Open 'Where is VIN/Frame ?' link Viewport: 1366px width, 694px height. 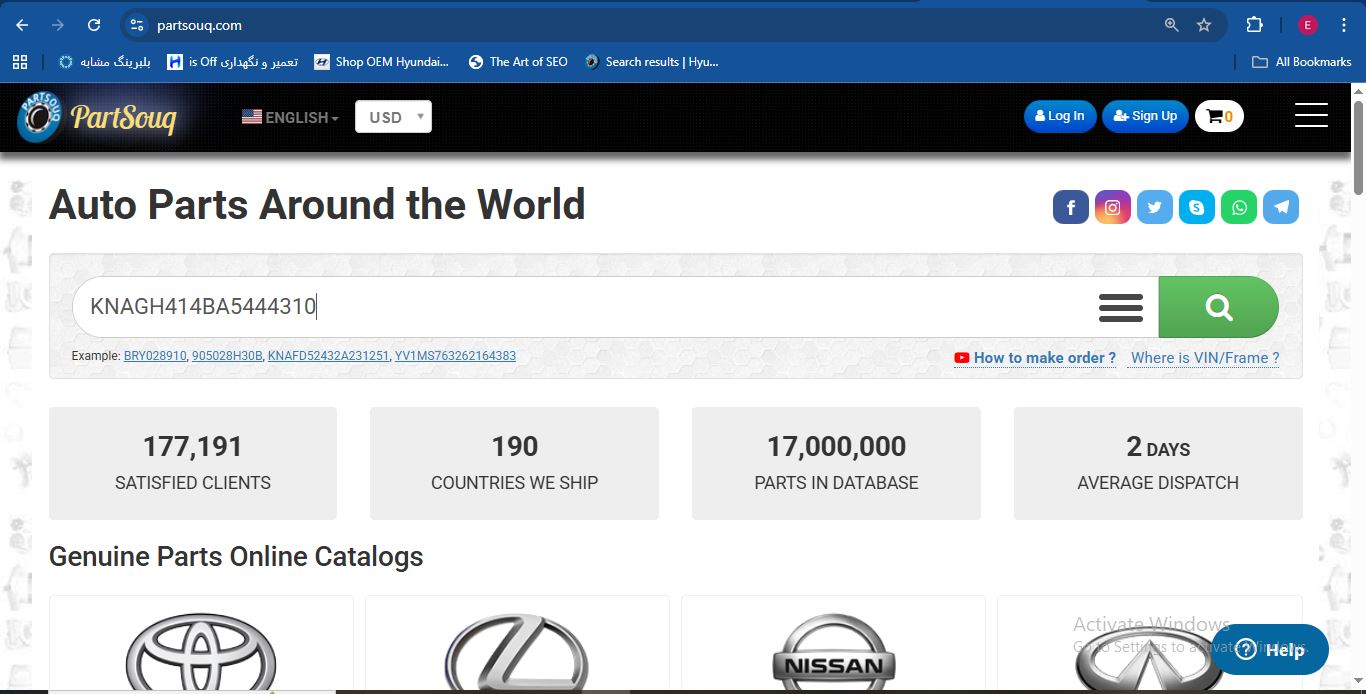[1205, 358]
